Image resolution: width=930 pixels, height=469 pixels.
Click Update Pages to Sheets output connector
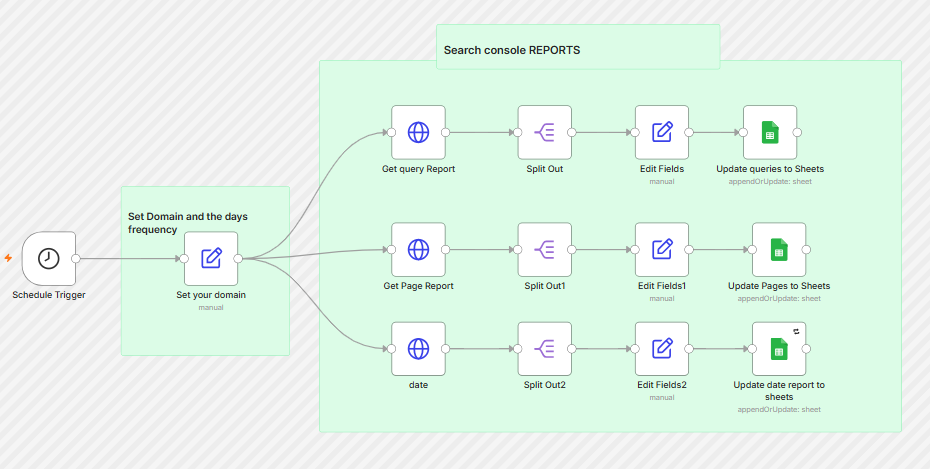(x=806, y=250)
